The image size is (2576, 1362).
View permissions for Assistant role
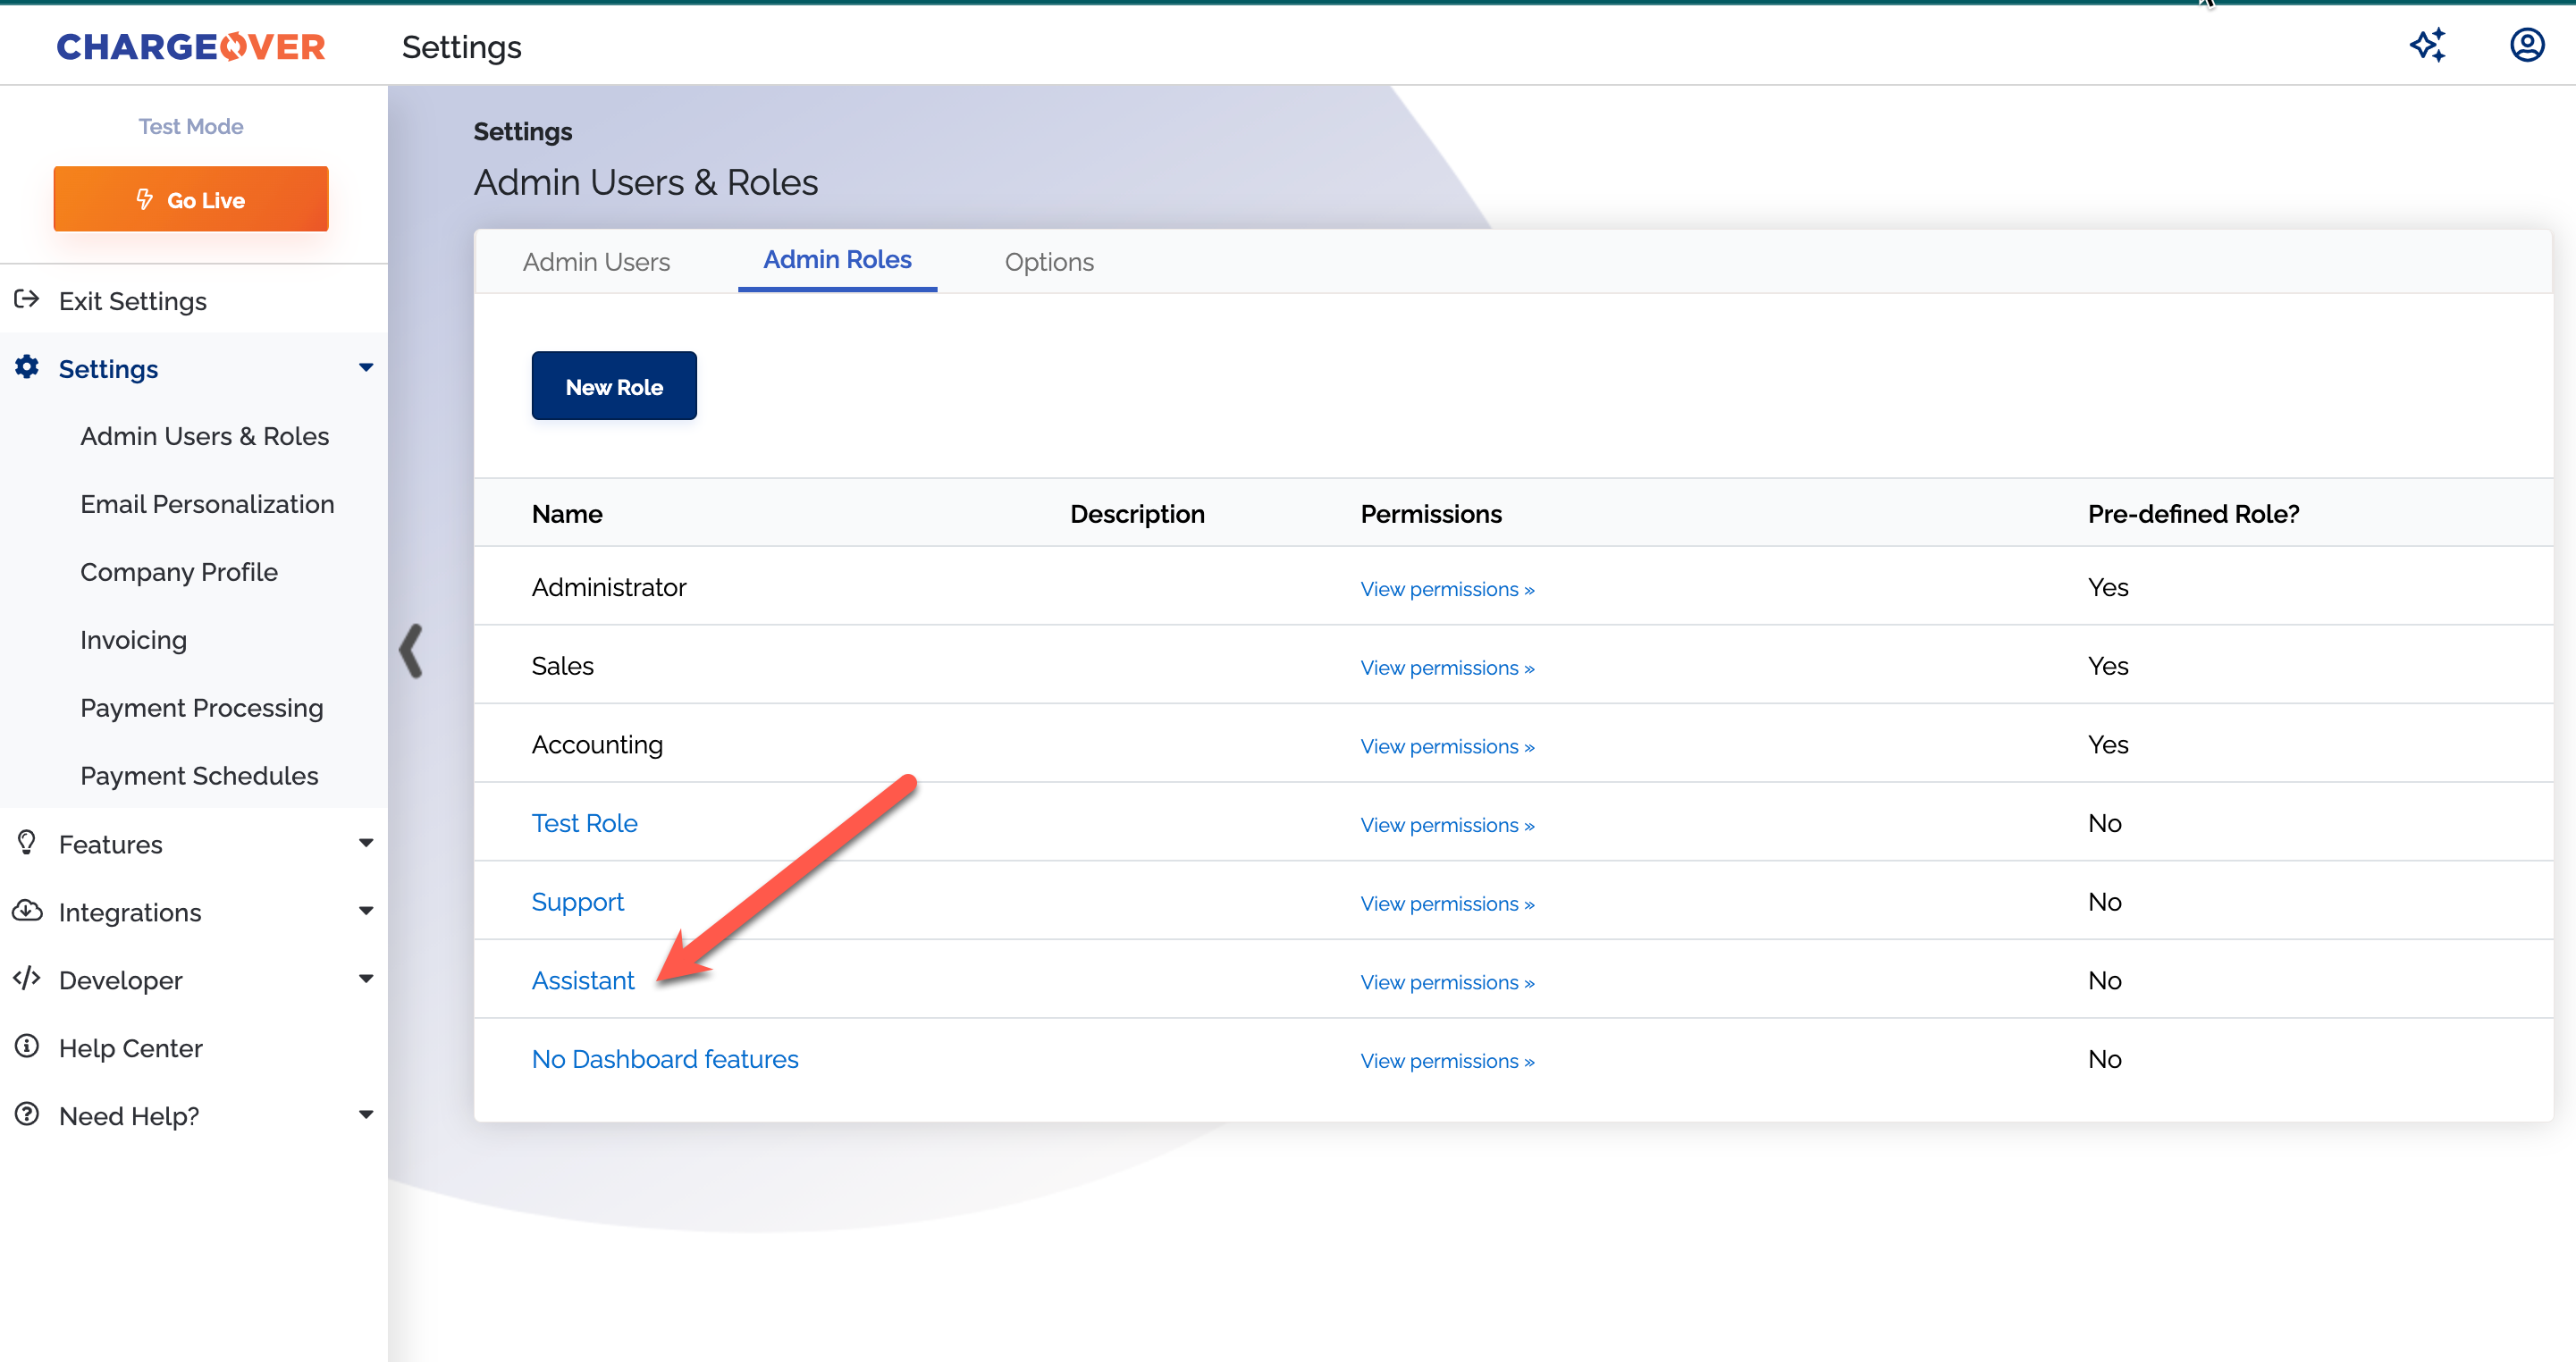tap(1447, 983)
